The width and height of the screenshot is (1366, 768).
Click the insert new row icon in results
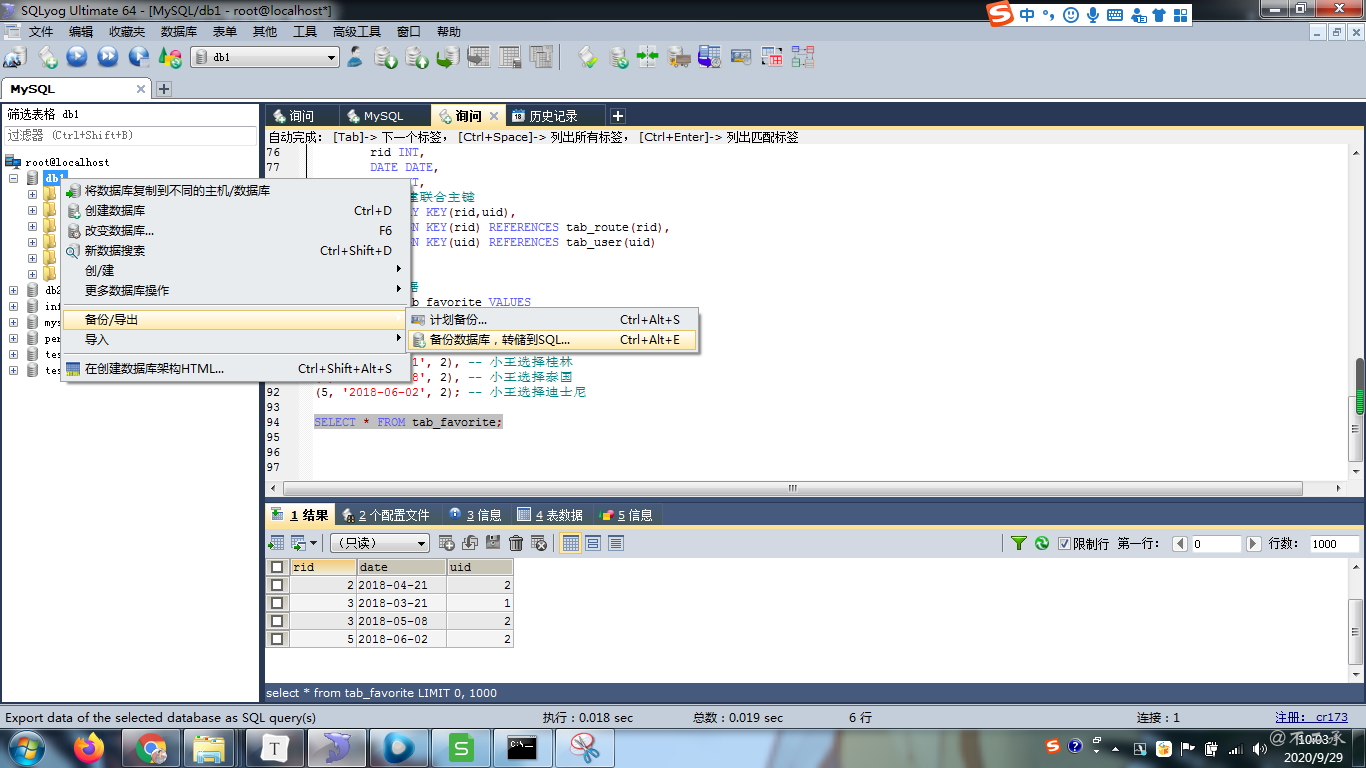pyautogui.click(x=447, y=543)
